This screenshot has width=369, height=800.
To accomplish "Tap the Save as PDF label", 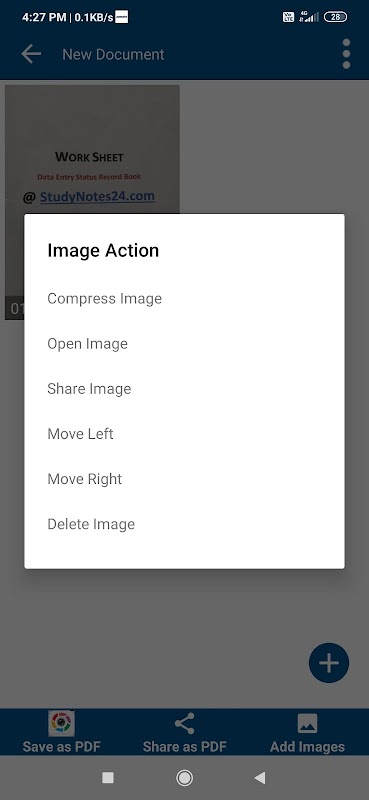I will point(62,746).
